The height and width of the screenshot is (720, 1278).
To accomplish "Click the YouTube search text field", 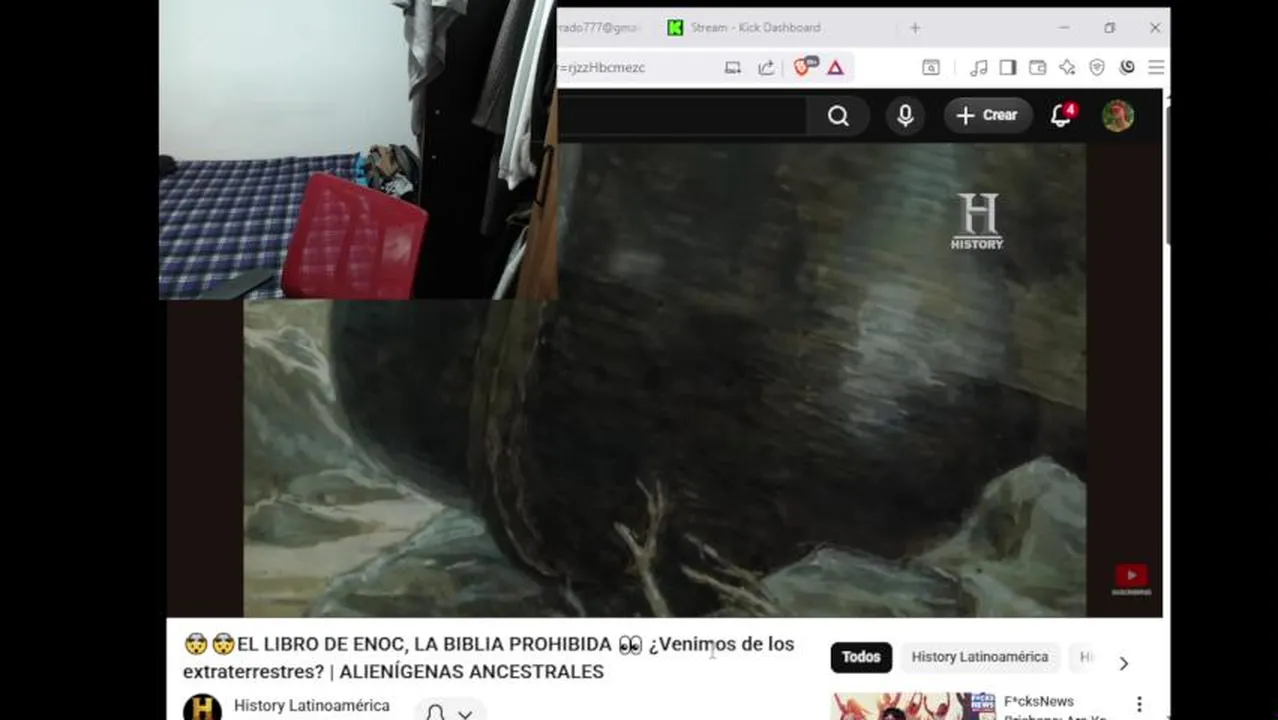I will tap(682, 116).
